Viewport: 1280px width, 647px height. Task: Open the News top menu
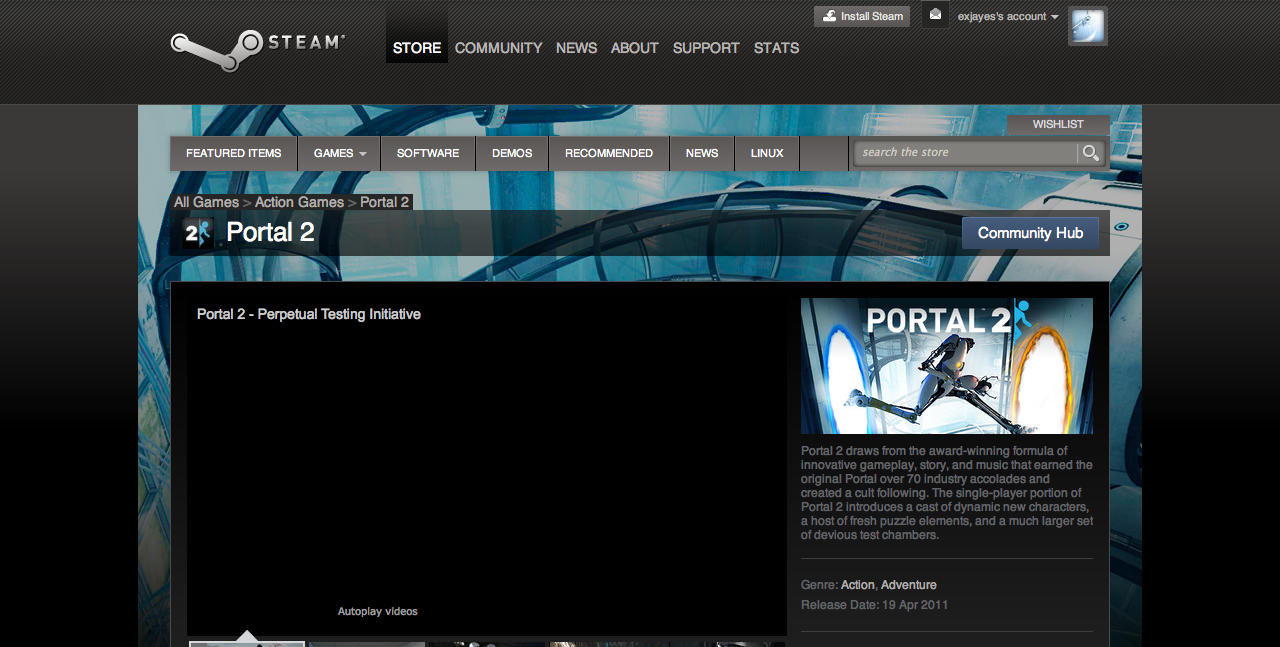point(576,47)
